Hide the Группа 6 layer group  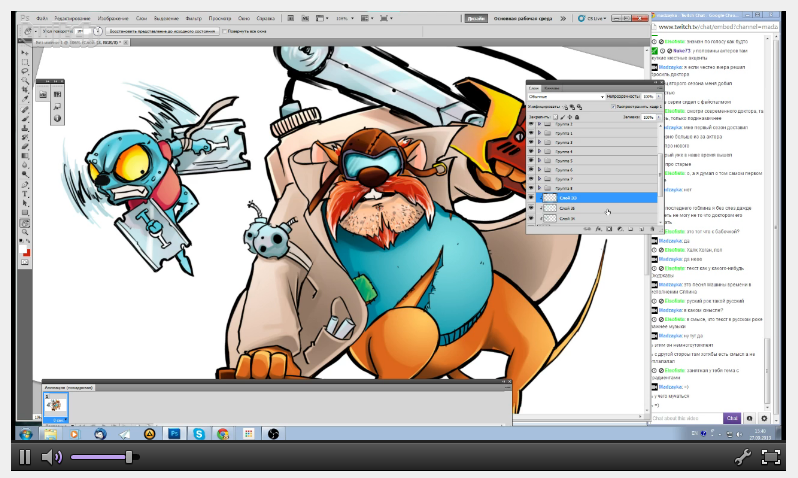(x=531, y=170)
